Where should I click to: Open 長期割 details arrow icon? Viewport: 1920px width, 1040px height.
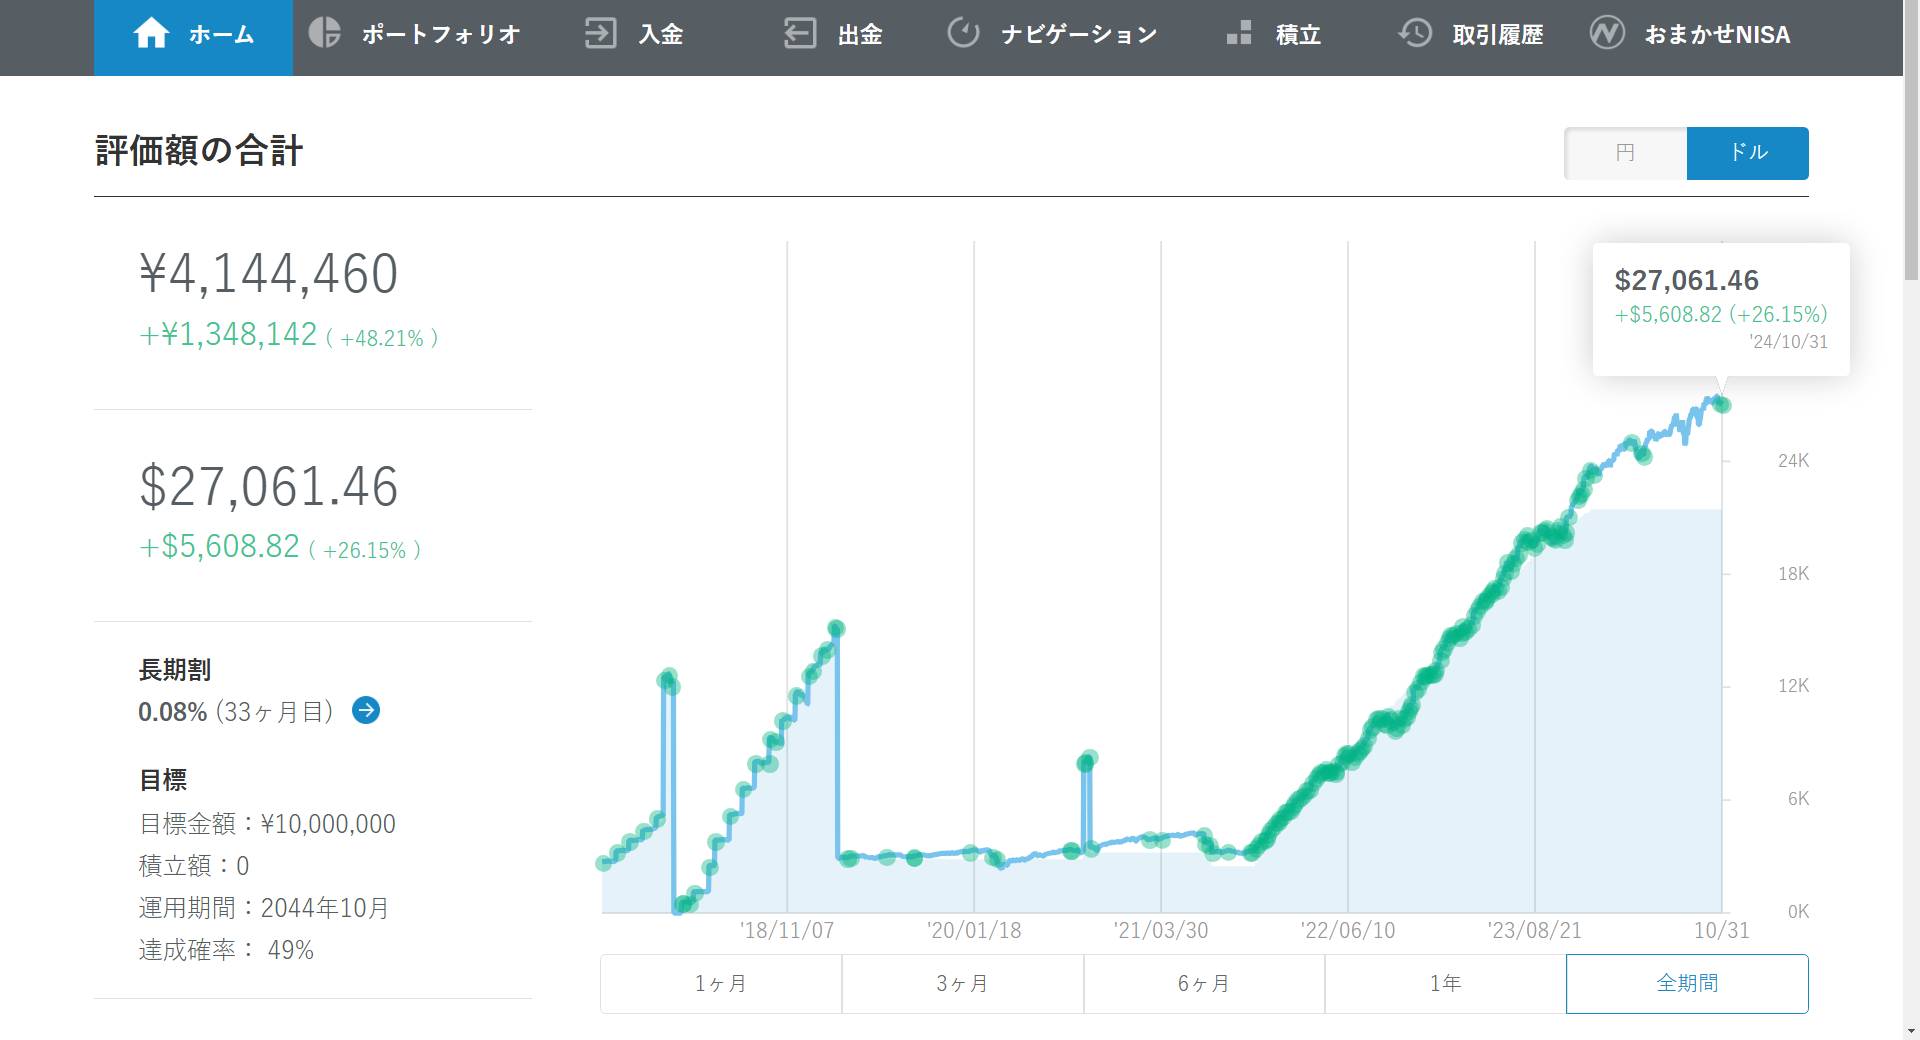click(366, 710)
